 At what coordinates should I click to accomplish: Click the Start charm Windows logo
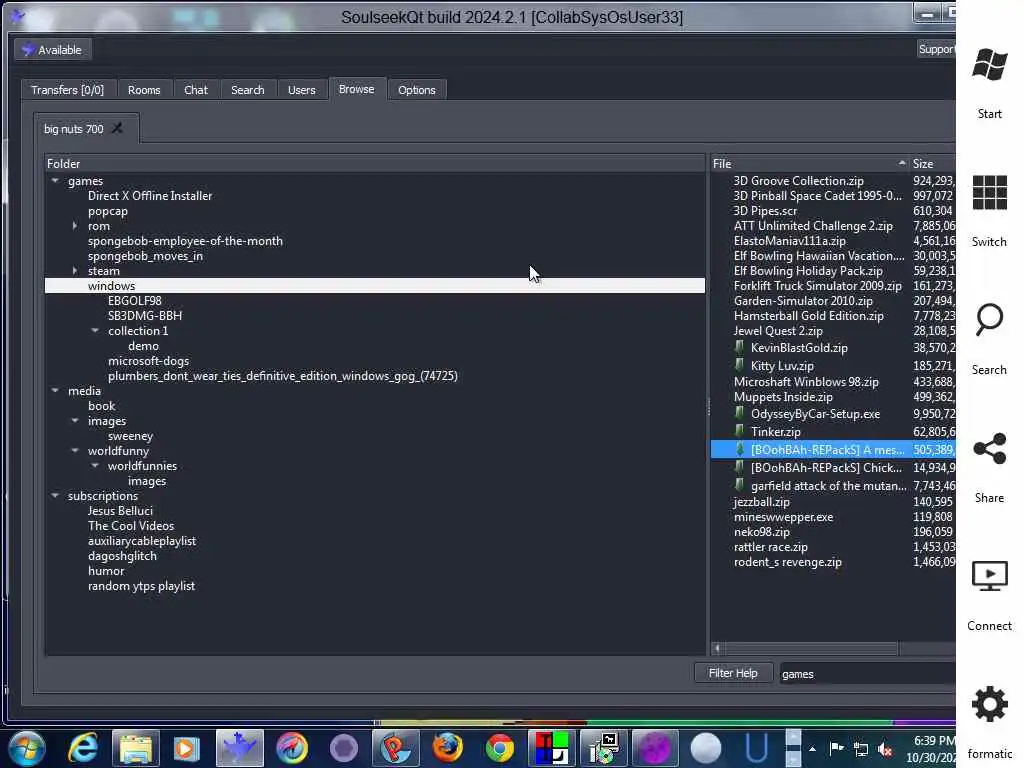989,65
